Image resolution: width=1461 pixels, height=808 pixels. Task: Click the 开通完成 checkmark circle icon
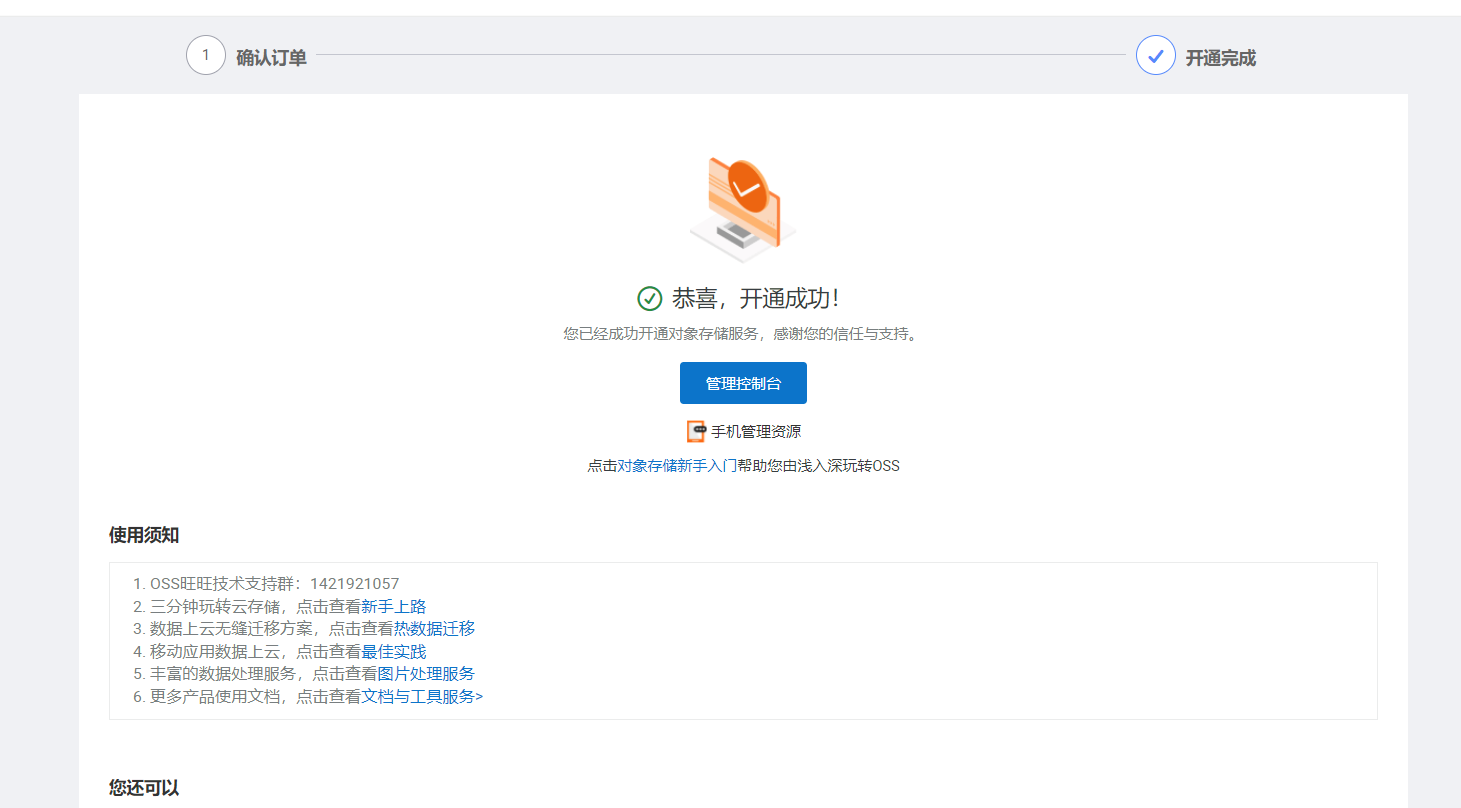tap(1156, 55)
